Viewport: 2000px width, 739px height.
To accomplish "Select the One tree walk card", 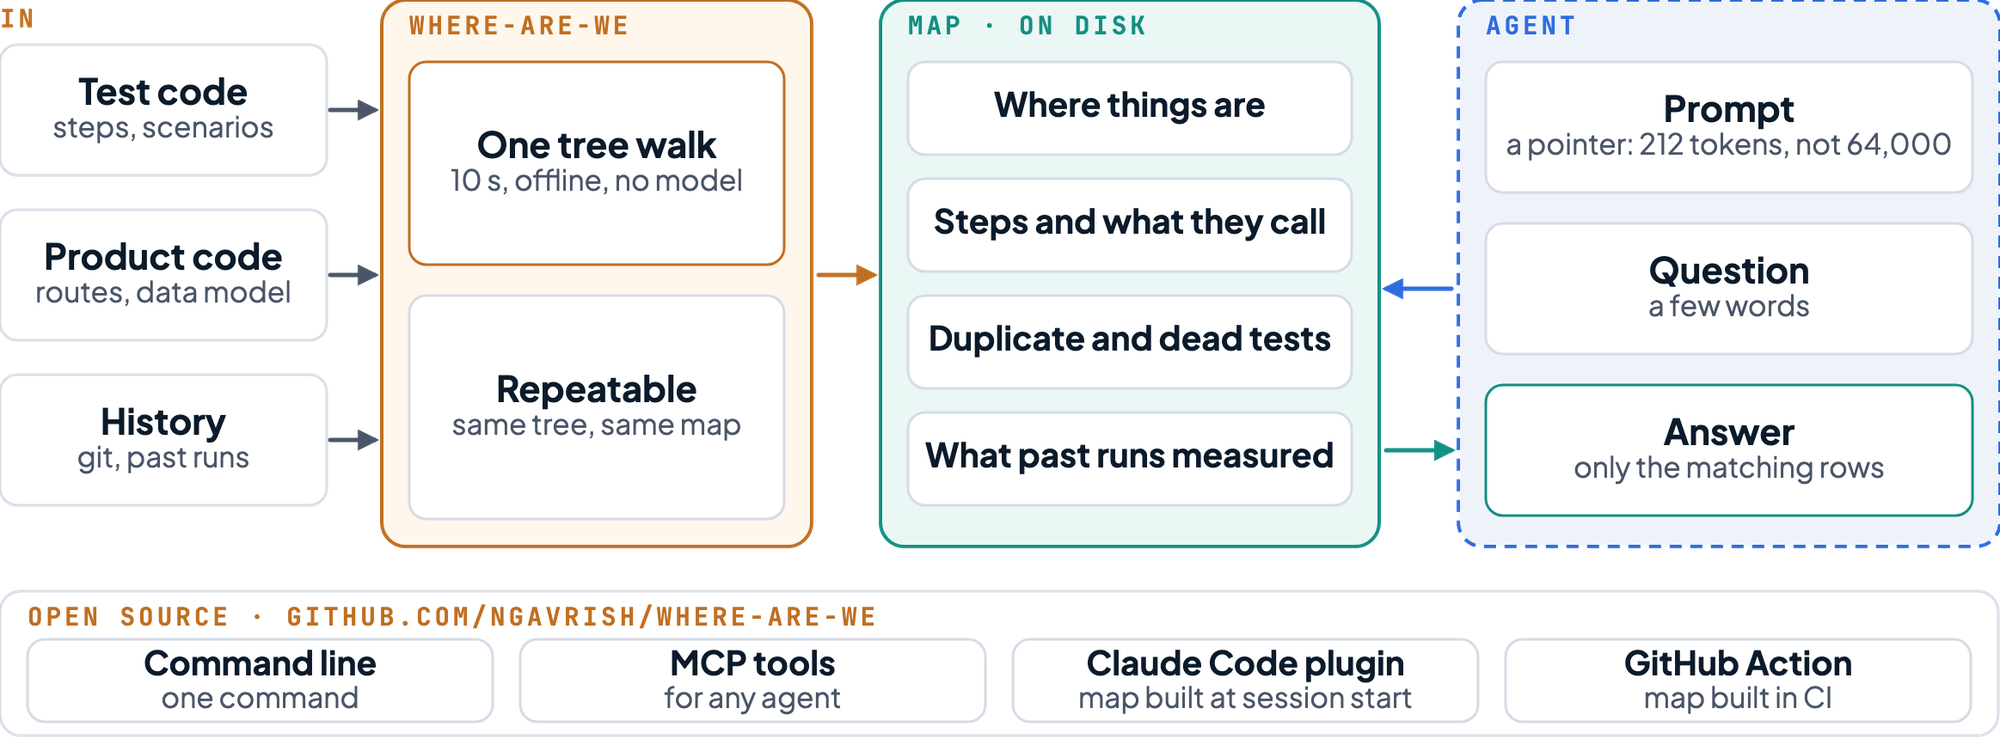I will 596,163.
